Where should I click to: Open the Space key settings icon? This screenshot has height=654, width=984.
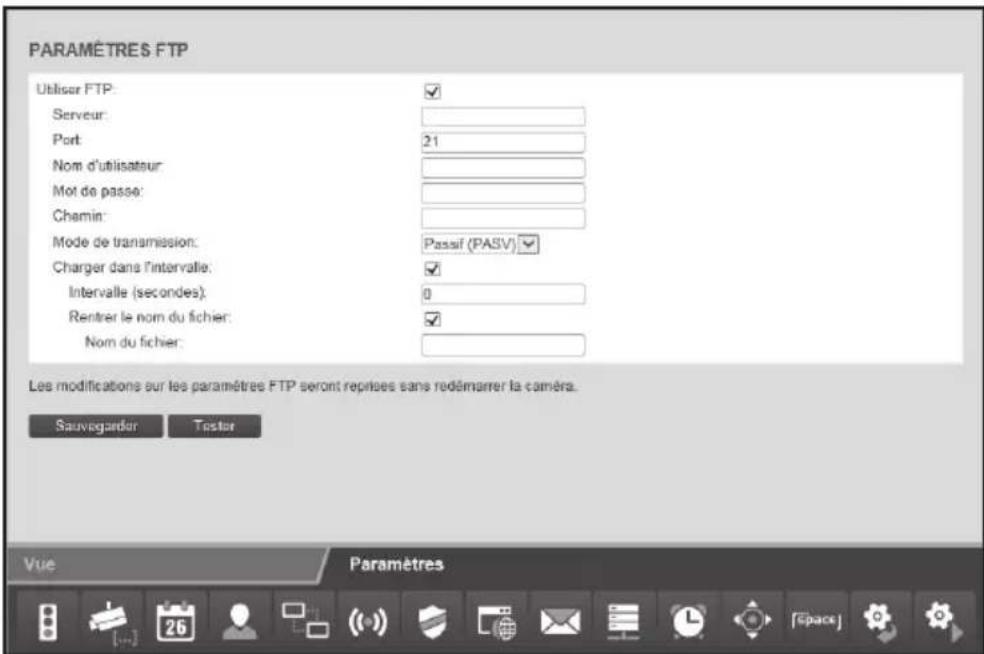(816, 621)
